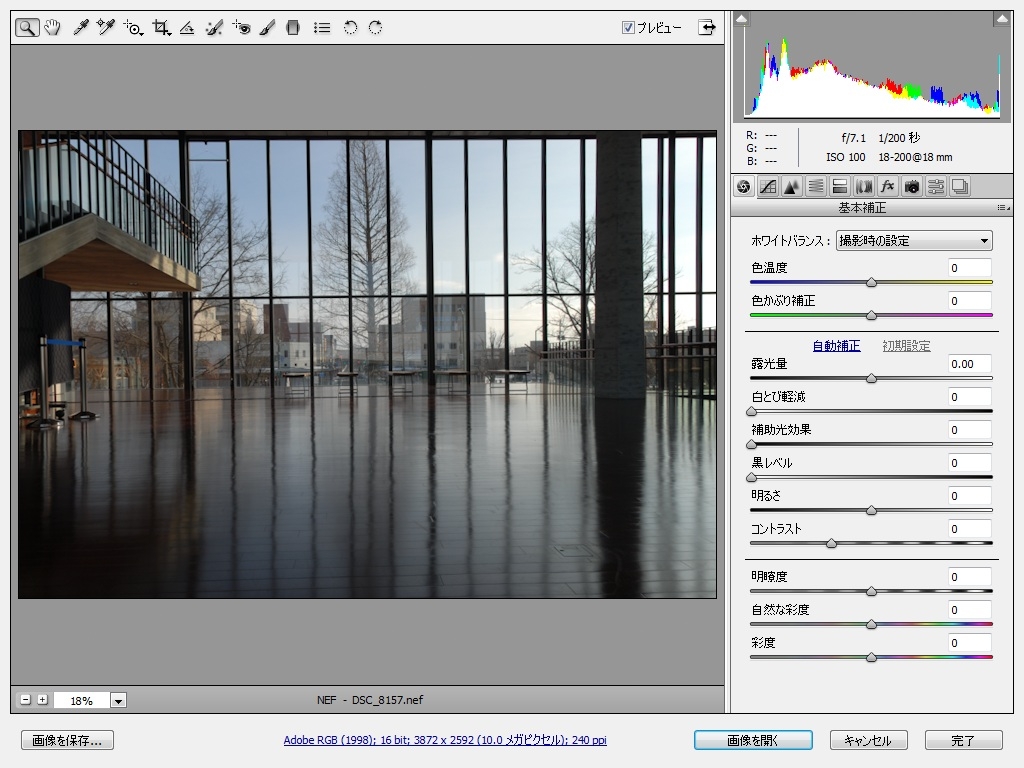Select the White Balance eyedropper tool
Viewport: 1024px width, 768px height.
[81, 28]
